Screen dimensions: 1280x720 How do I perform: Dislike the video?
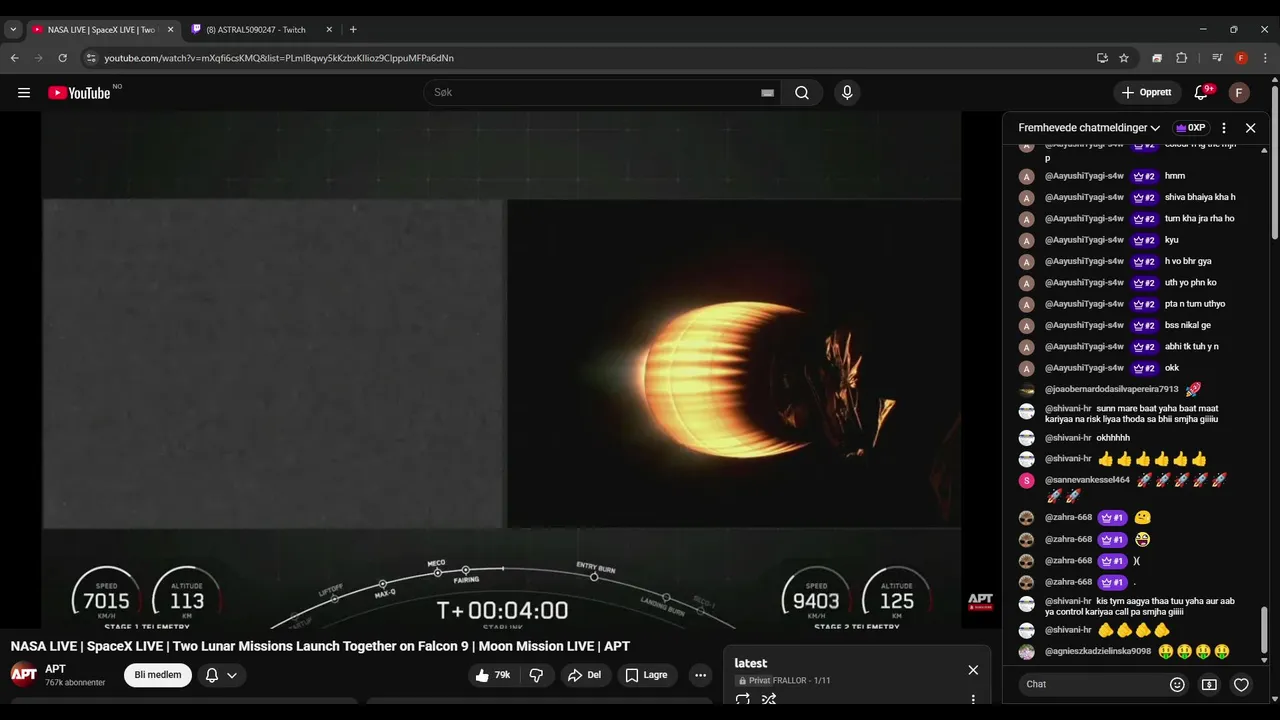coord(537,675)
